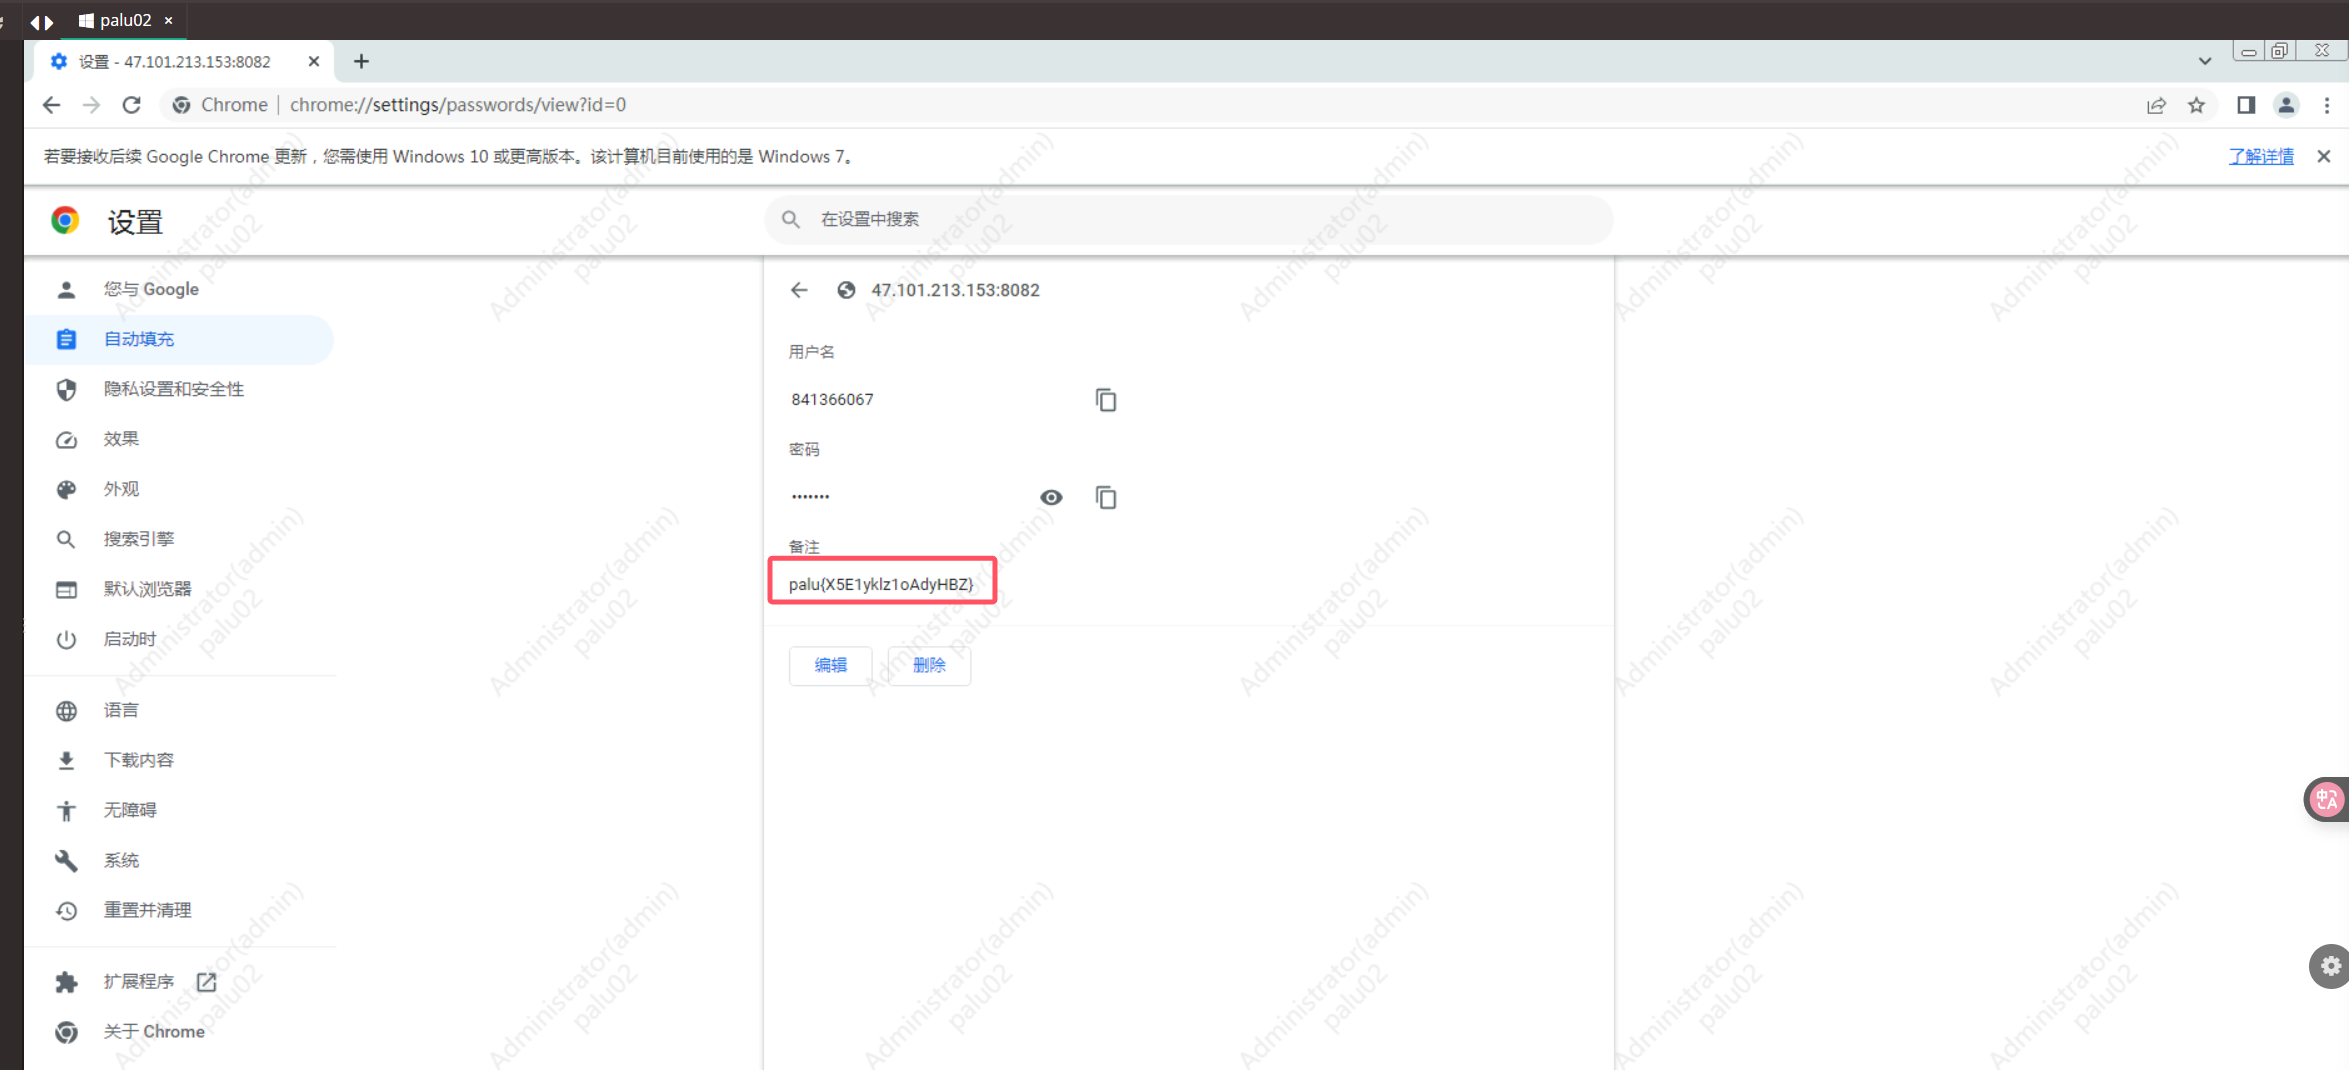Viewport: 2349px width, 1070px height.
Task: Open the 了解详情 link
Action: point(2261,156)
